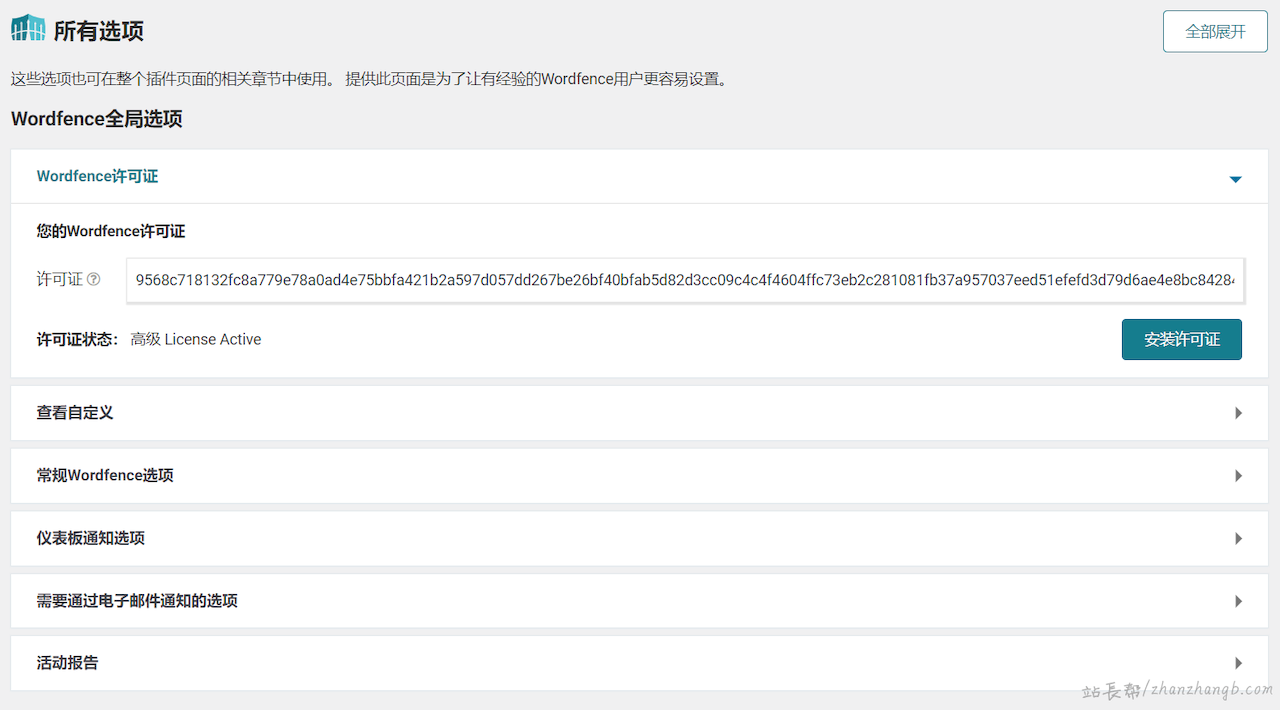Image resolution: width=1280 pixels, height=710 pixels.
Task: Click the 全部展开 button
Action: 1215,31
